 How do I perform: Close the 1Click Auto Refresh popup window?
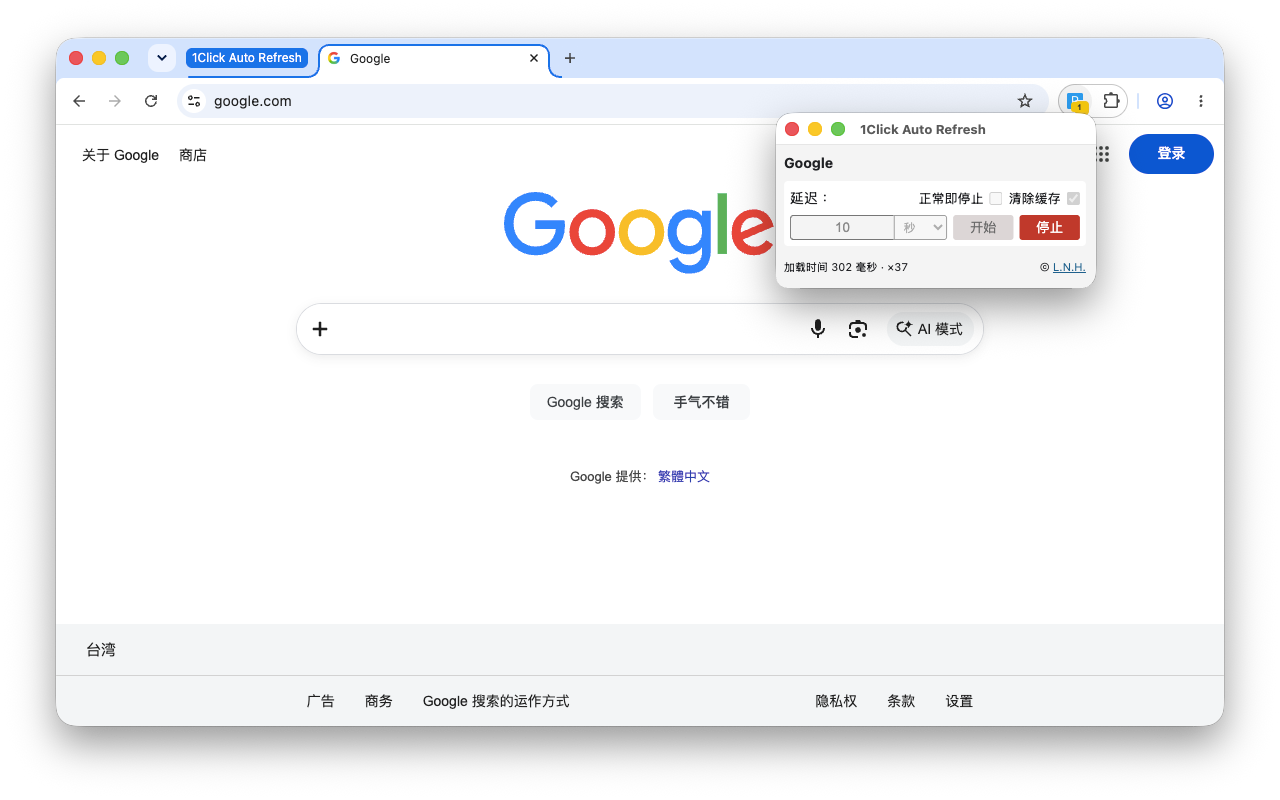tap(792, 129)
